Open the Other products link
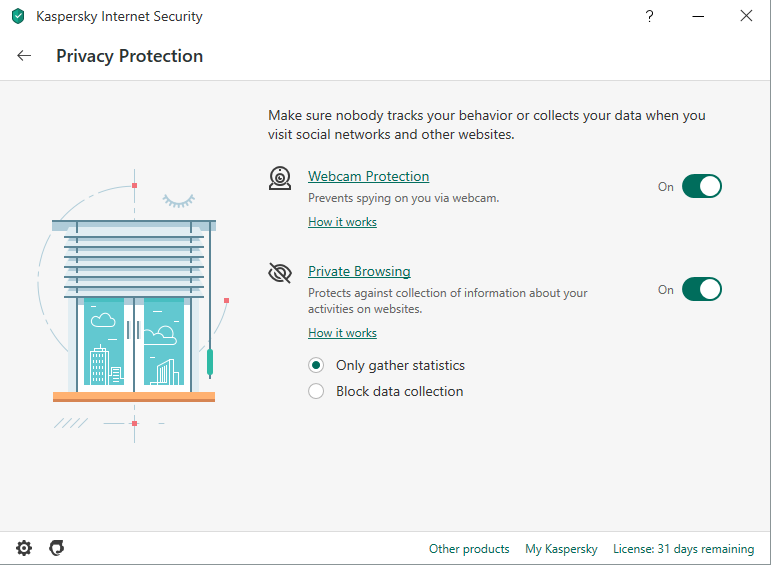This screenshot has width=771, height=565. click(x=469, y=549)
